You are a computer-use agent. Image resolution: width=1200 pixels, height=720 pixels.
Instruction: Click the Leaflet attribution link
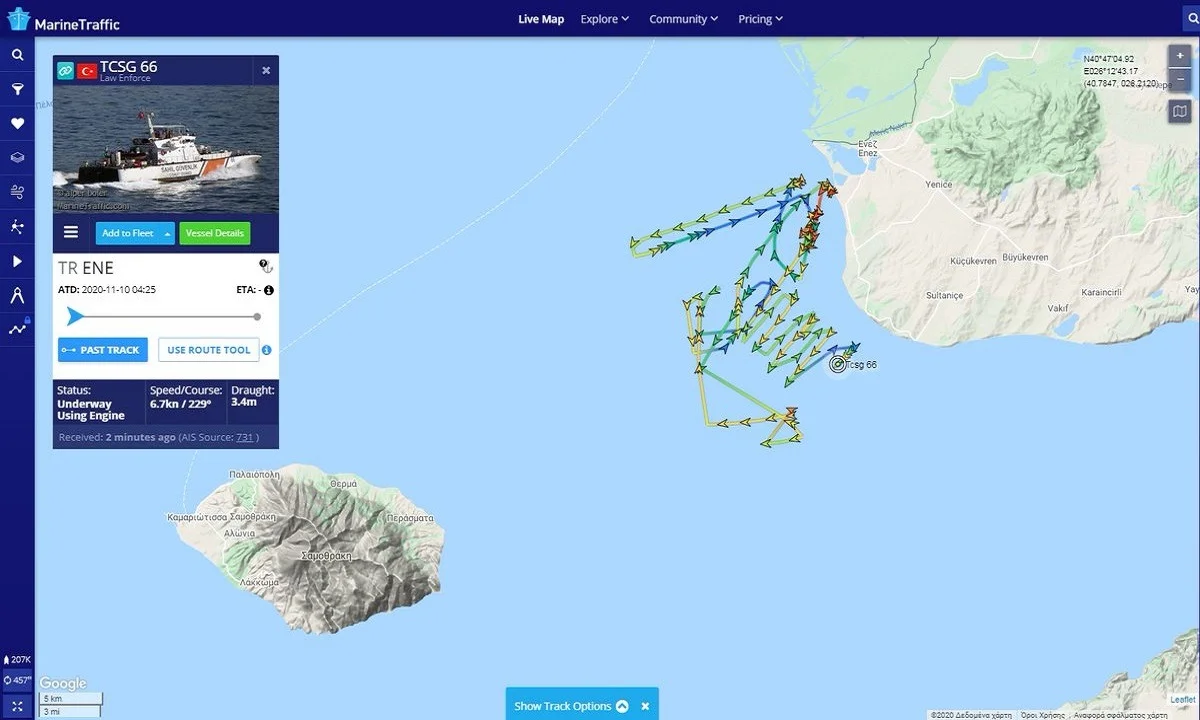tap(1182, 699)
